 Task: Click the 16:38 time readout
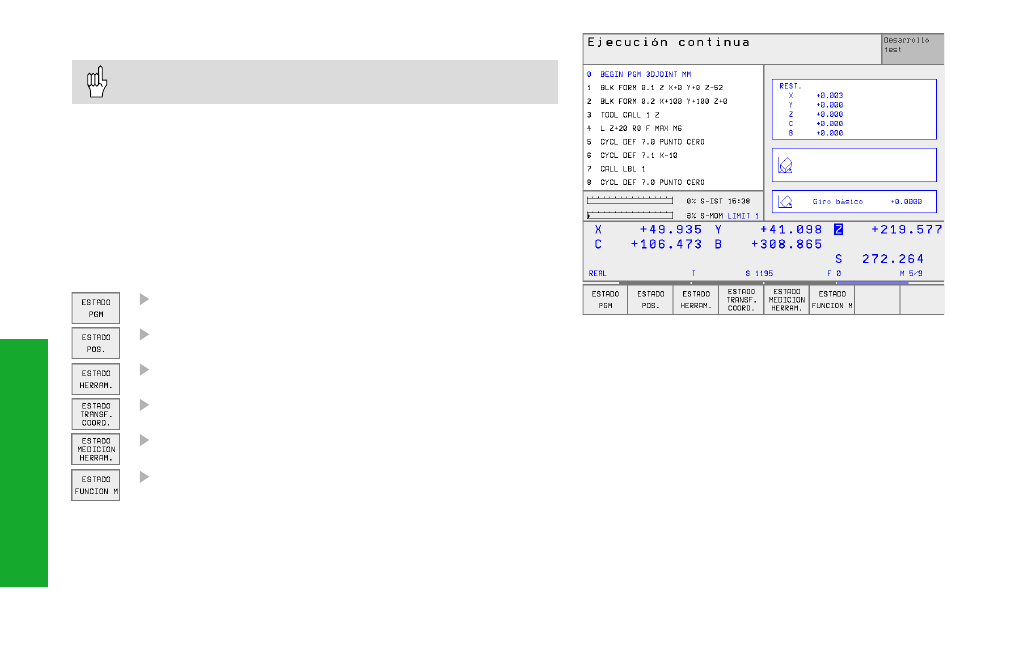[739, 201]
